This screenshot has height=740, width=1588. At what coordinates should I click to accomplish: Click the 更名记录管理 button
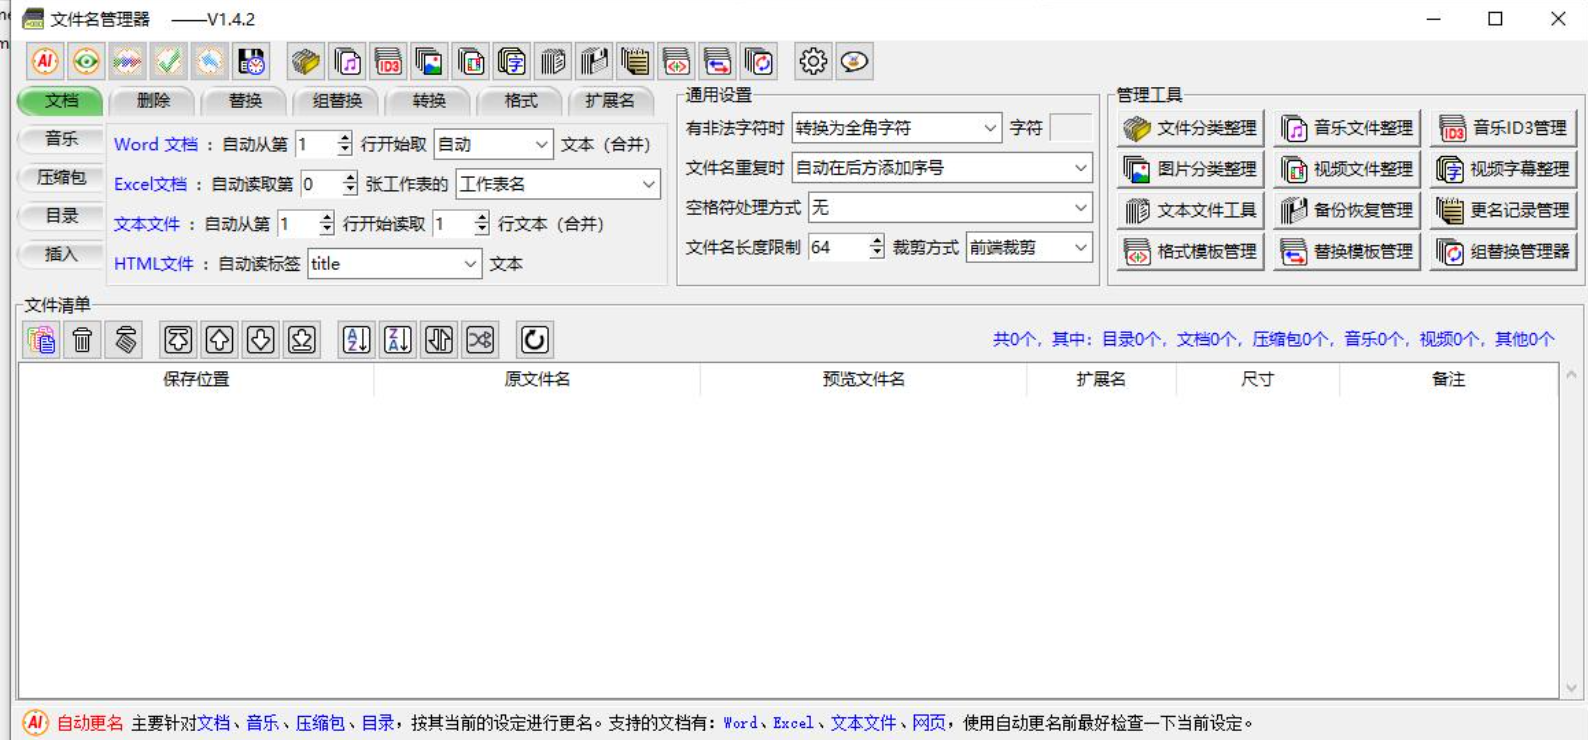pos(1504,210)
